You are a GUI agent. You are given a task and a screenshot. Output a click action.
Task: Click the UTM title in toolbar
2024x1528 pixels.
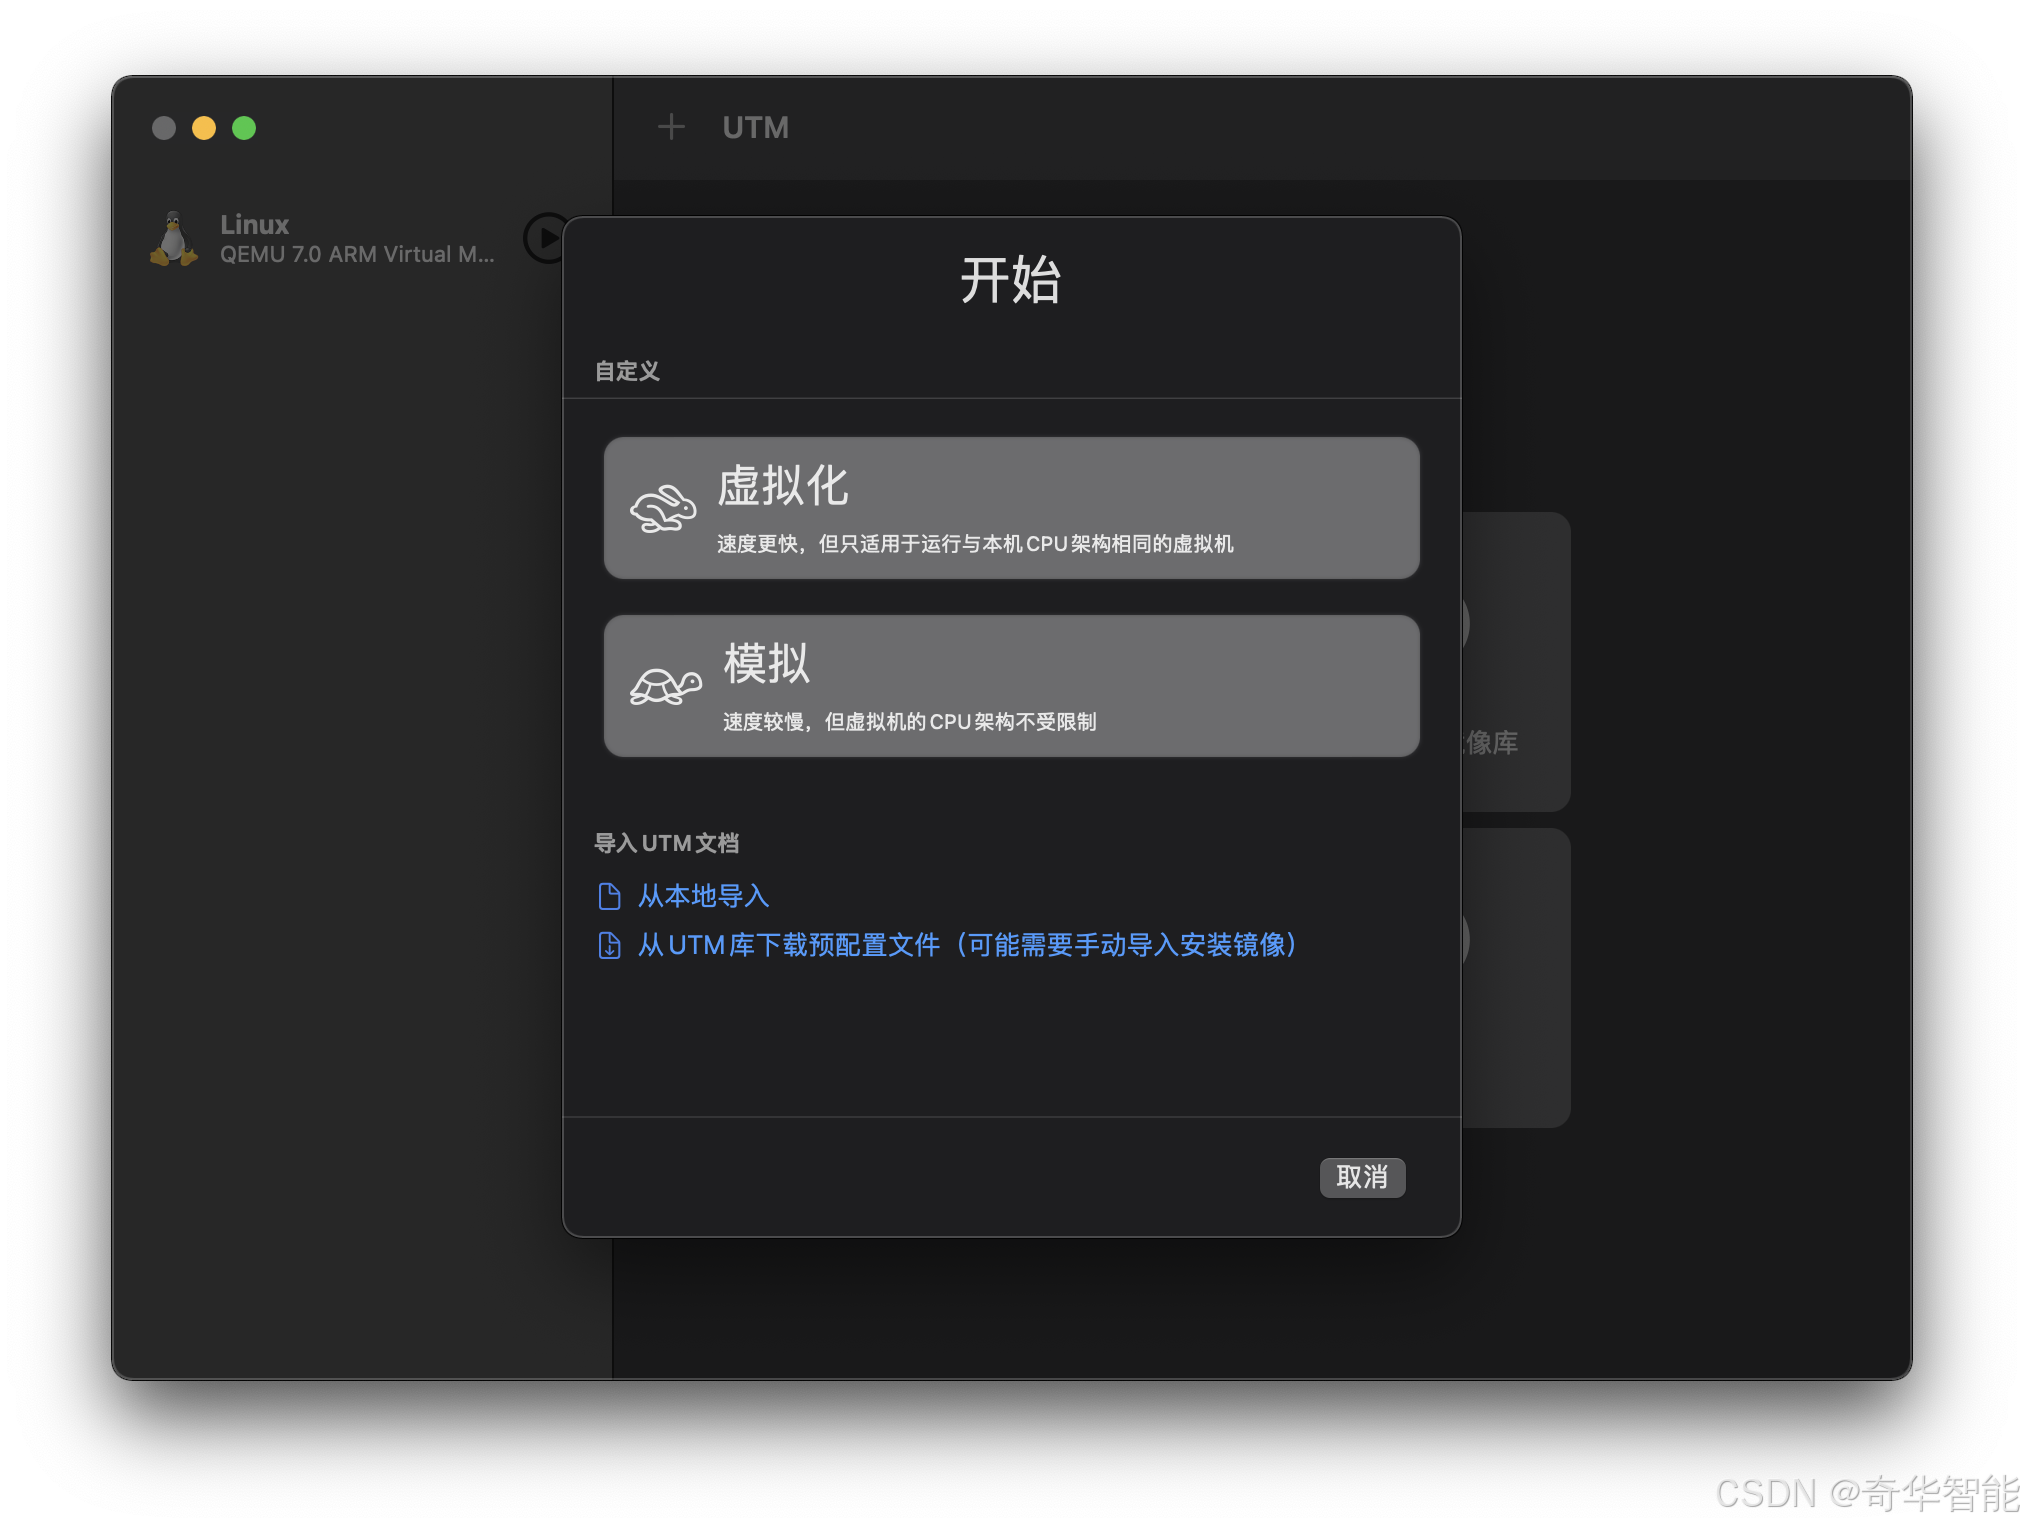pos(755,127)
